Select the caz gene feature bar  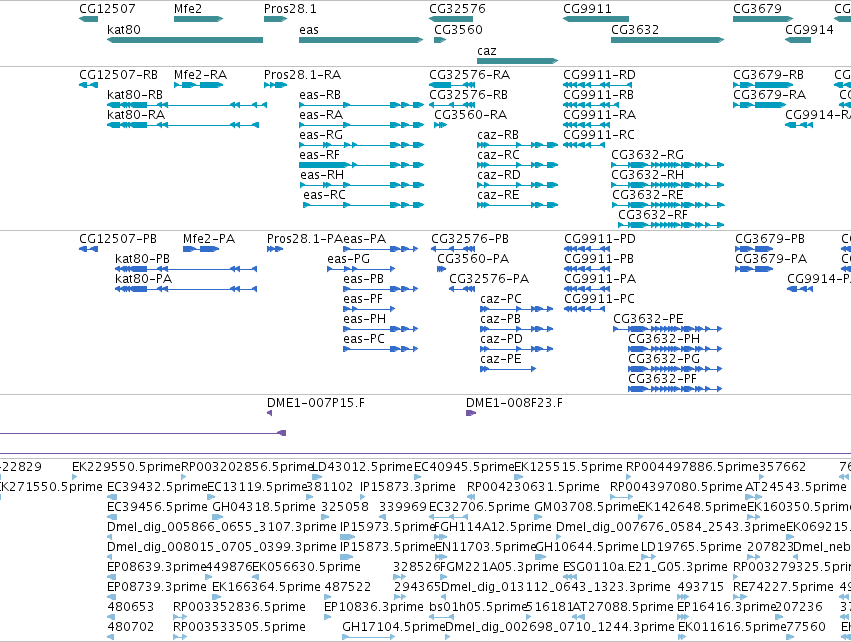[x=518, y=61]
